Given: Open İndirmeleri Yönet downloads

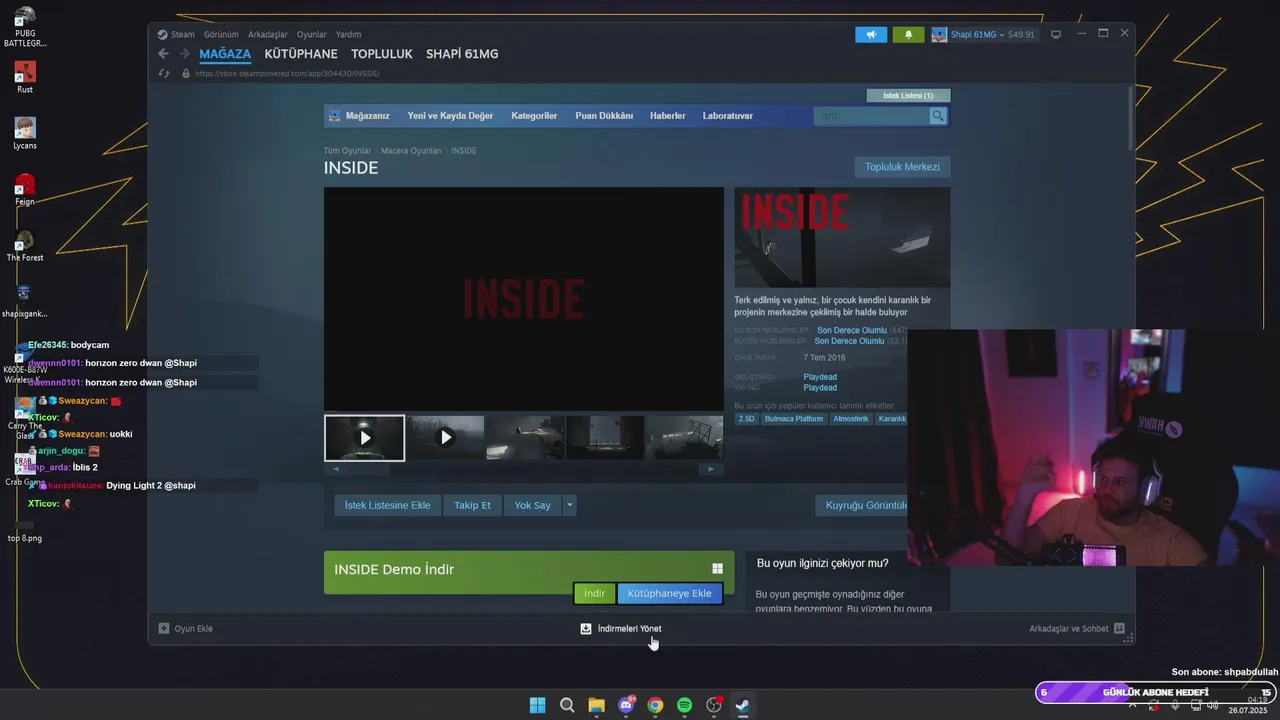Looking at the screenshot, I should point(621,628).
